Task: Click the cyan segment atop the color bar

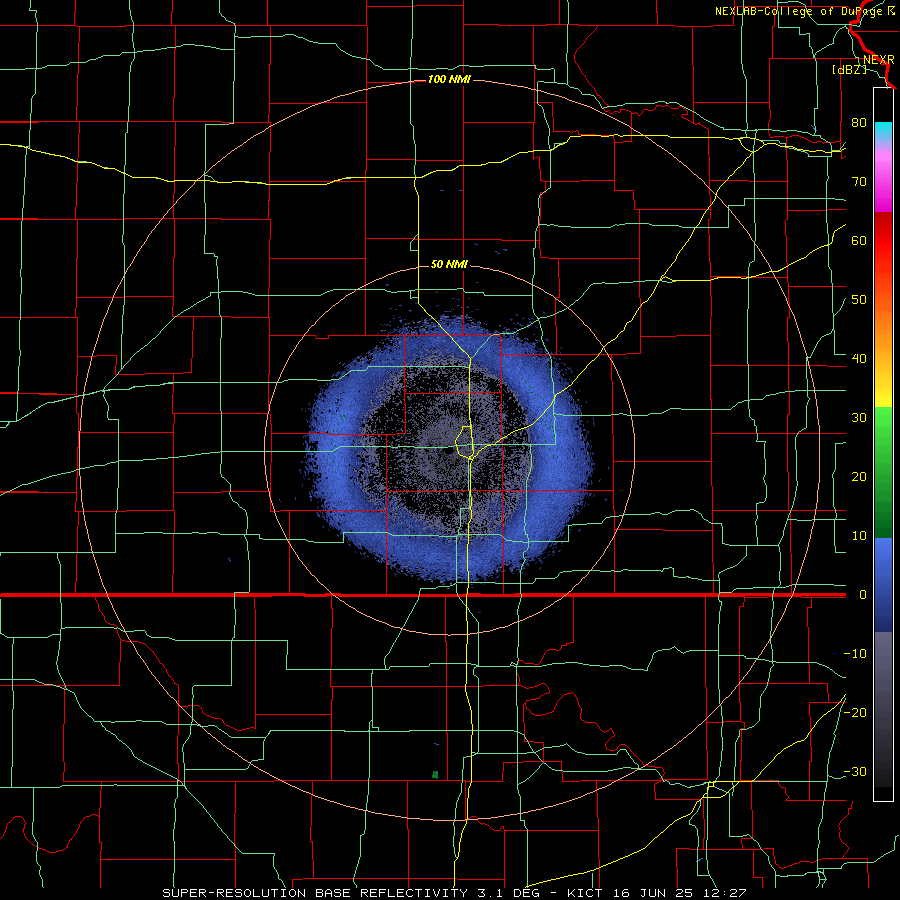Action: [x=883, y=131]
